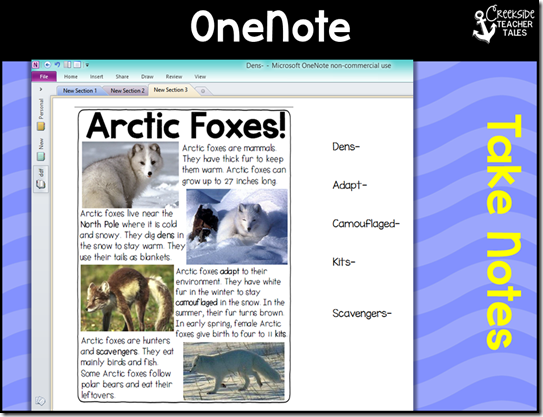The height and width of the screenshot is (417, 543).
Task: Click the white fox in snow den photo
Action: [x=237, y=227]
